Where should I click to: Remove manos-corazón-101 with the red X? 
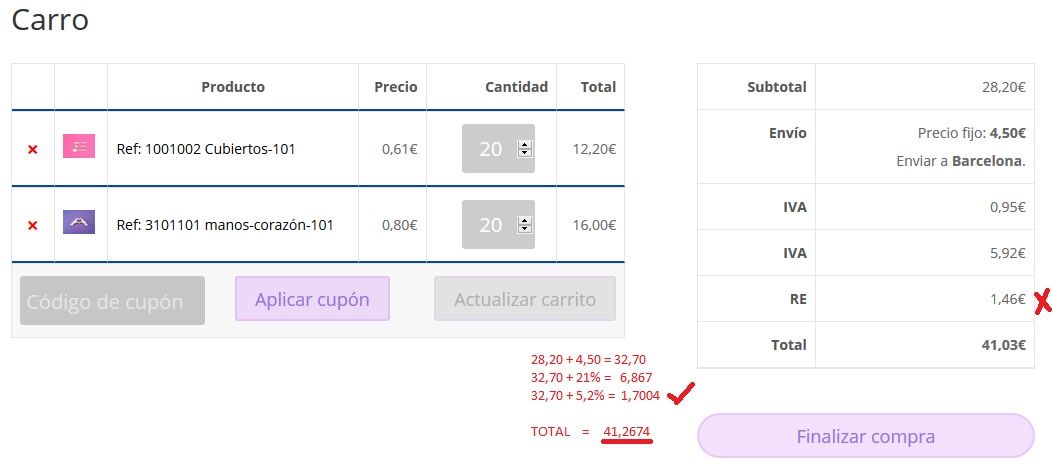pos(32,225)
